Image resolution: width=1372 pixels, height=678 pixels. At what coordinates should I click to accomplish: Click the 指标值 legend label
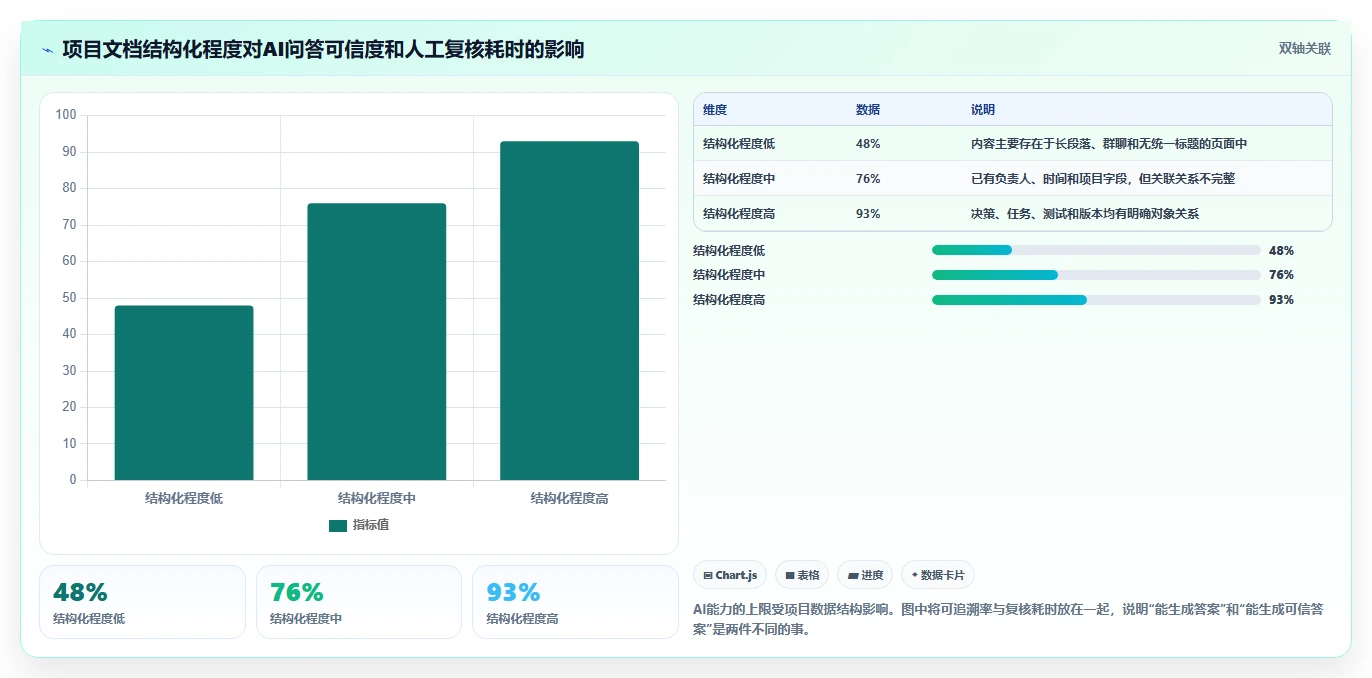(x=371, y=525)
